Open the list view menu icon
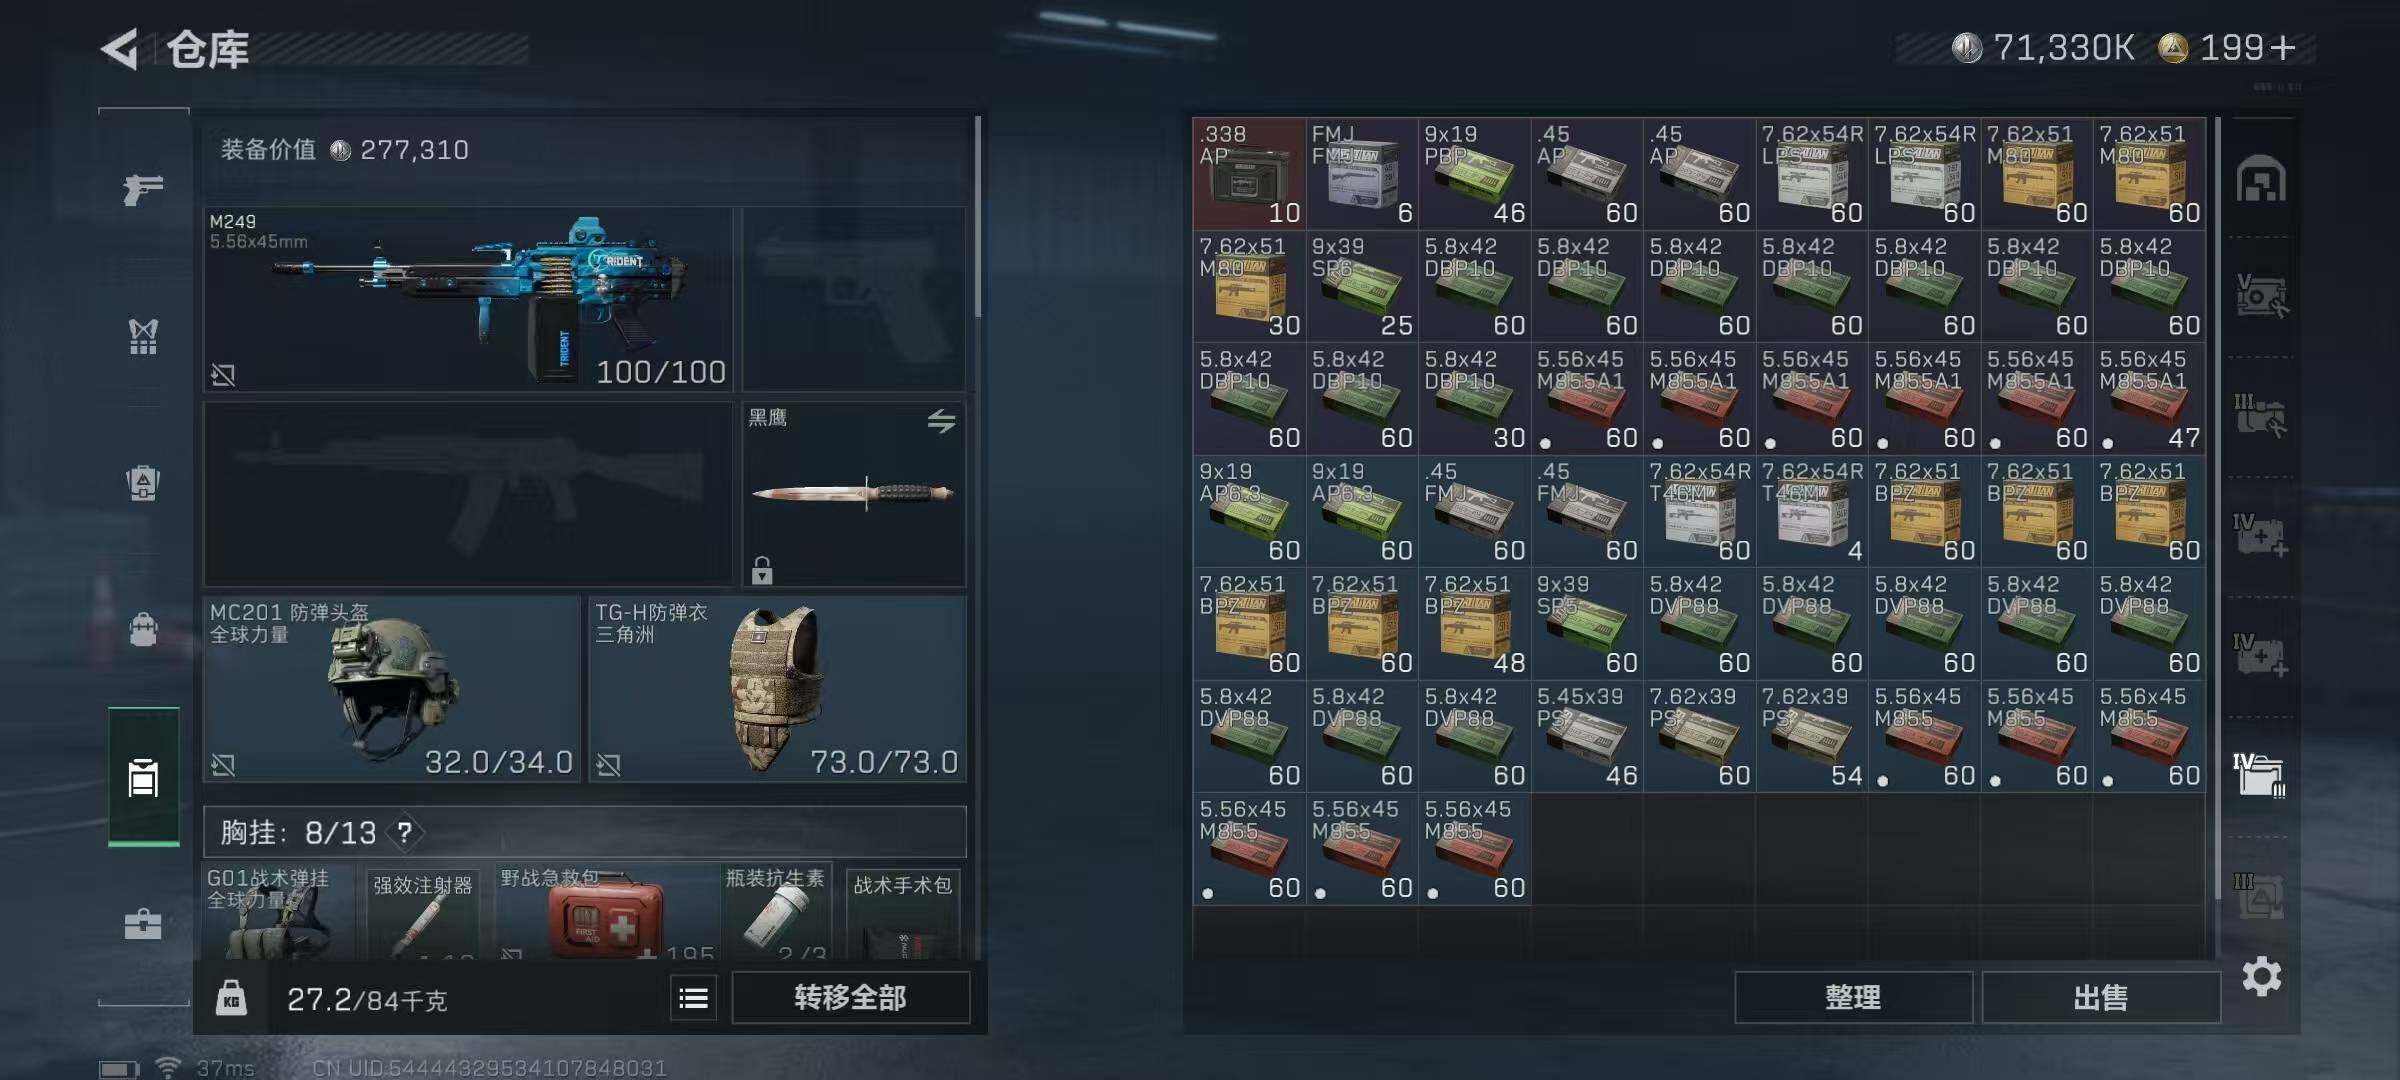The image size is (2400, 1080). [694, 998]
